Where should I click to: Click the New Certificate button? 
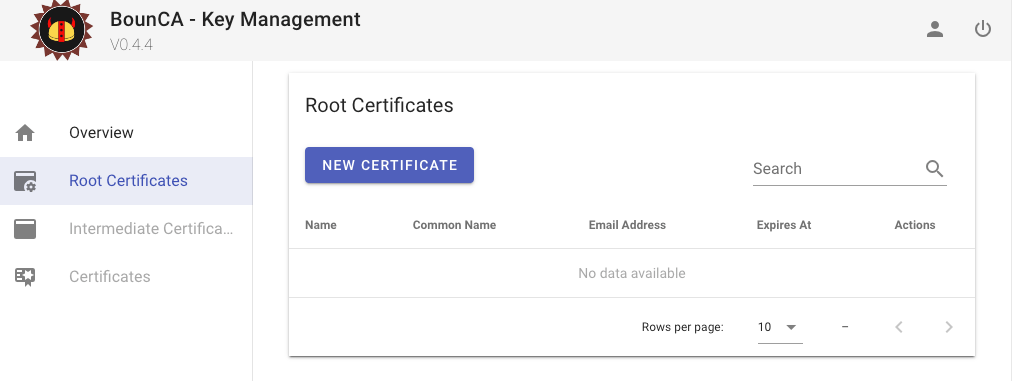point(389,165)
